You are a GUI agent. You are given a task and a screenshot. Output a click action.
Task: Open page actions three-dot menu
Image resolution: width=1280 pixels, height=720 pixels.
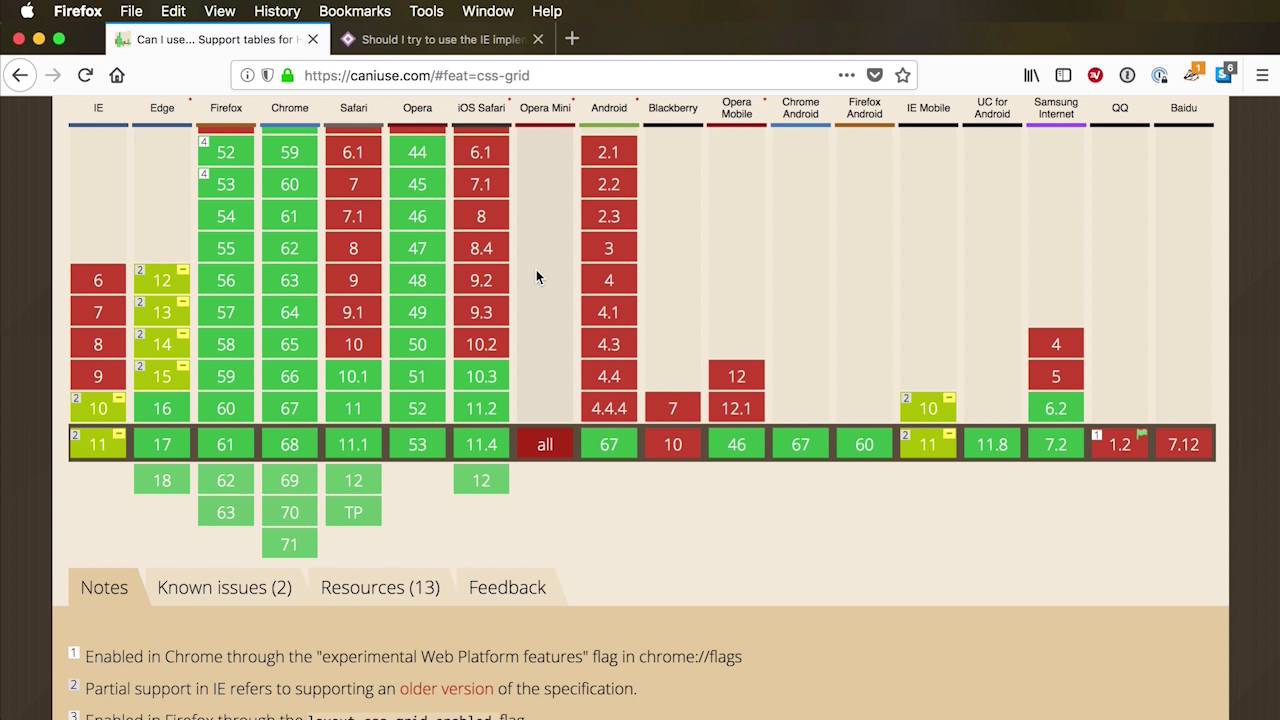(x=846, y=75)
